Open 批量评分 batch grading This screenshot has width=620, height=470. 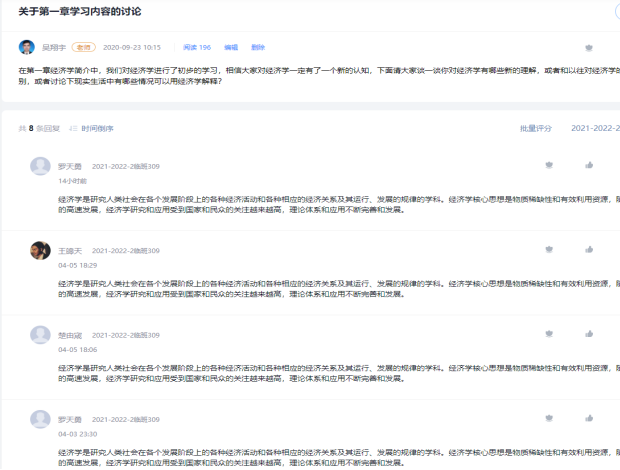(x=535, y=128)
